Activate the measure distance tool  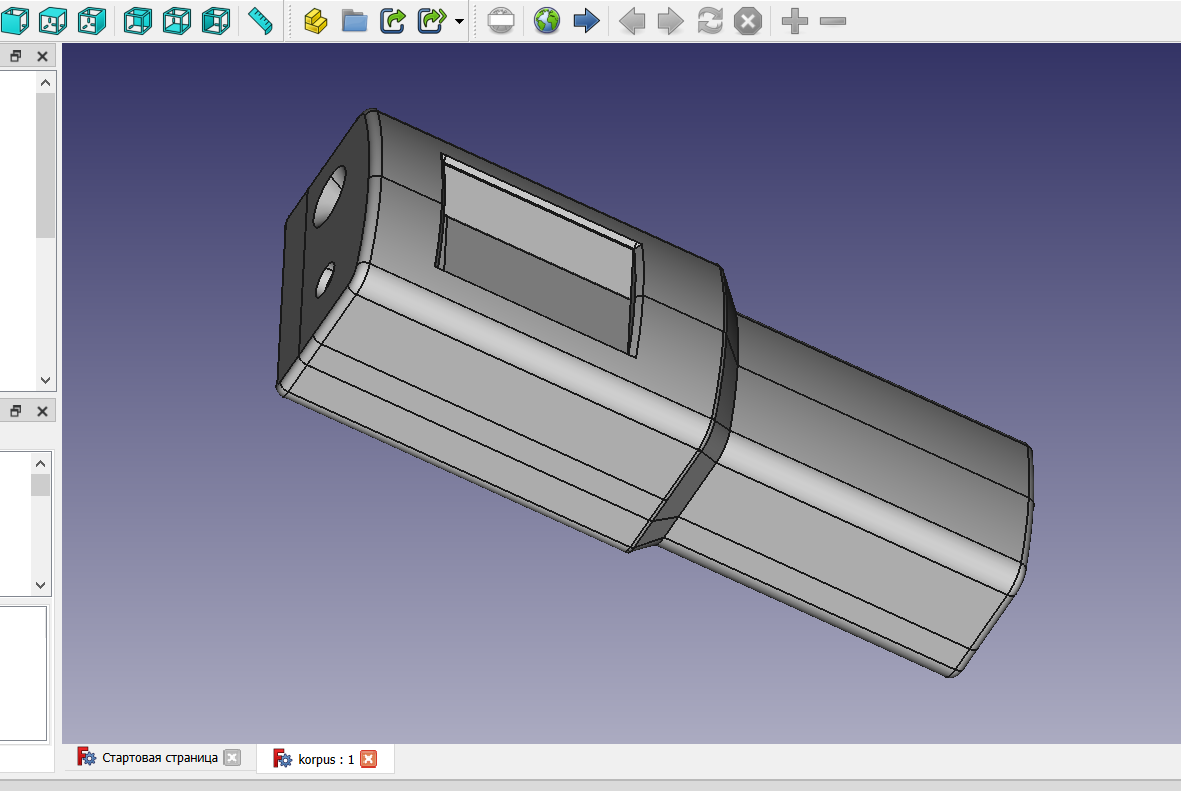coord(259,20)
